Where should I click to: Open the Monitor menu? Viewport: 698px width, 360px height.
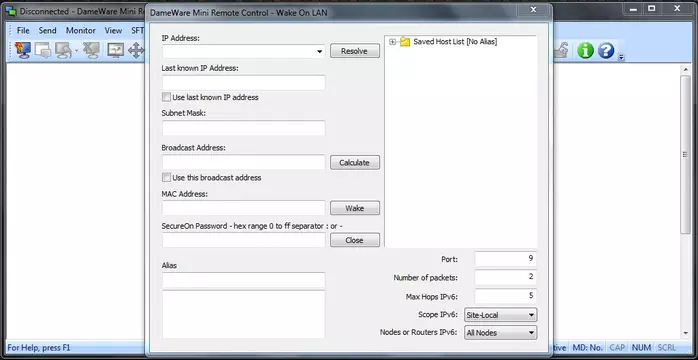point(81,31)
